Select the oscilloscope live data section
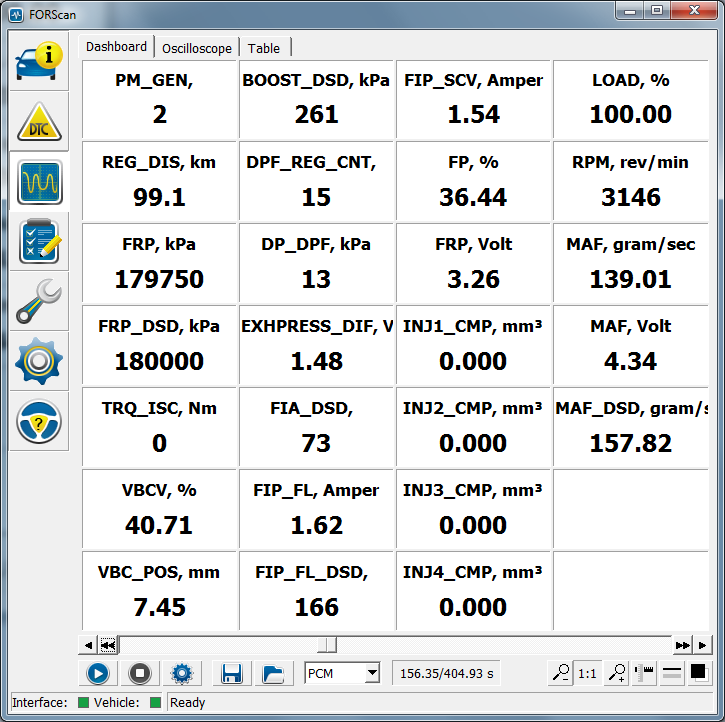 tap(39, 181)
